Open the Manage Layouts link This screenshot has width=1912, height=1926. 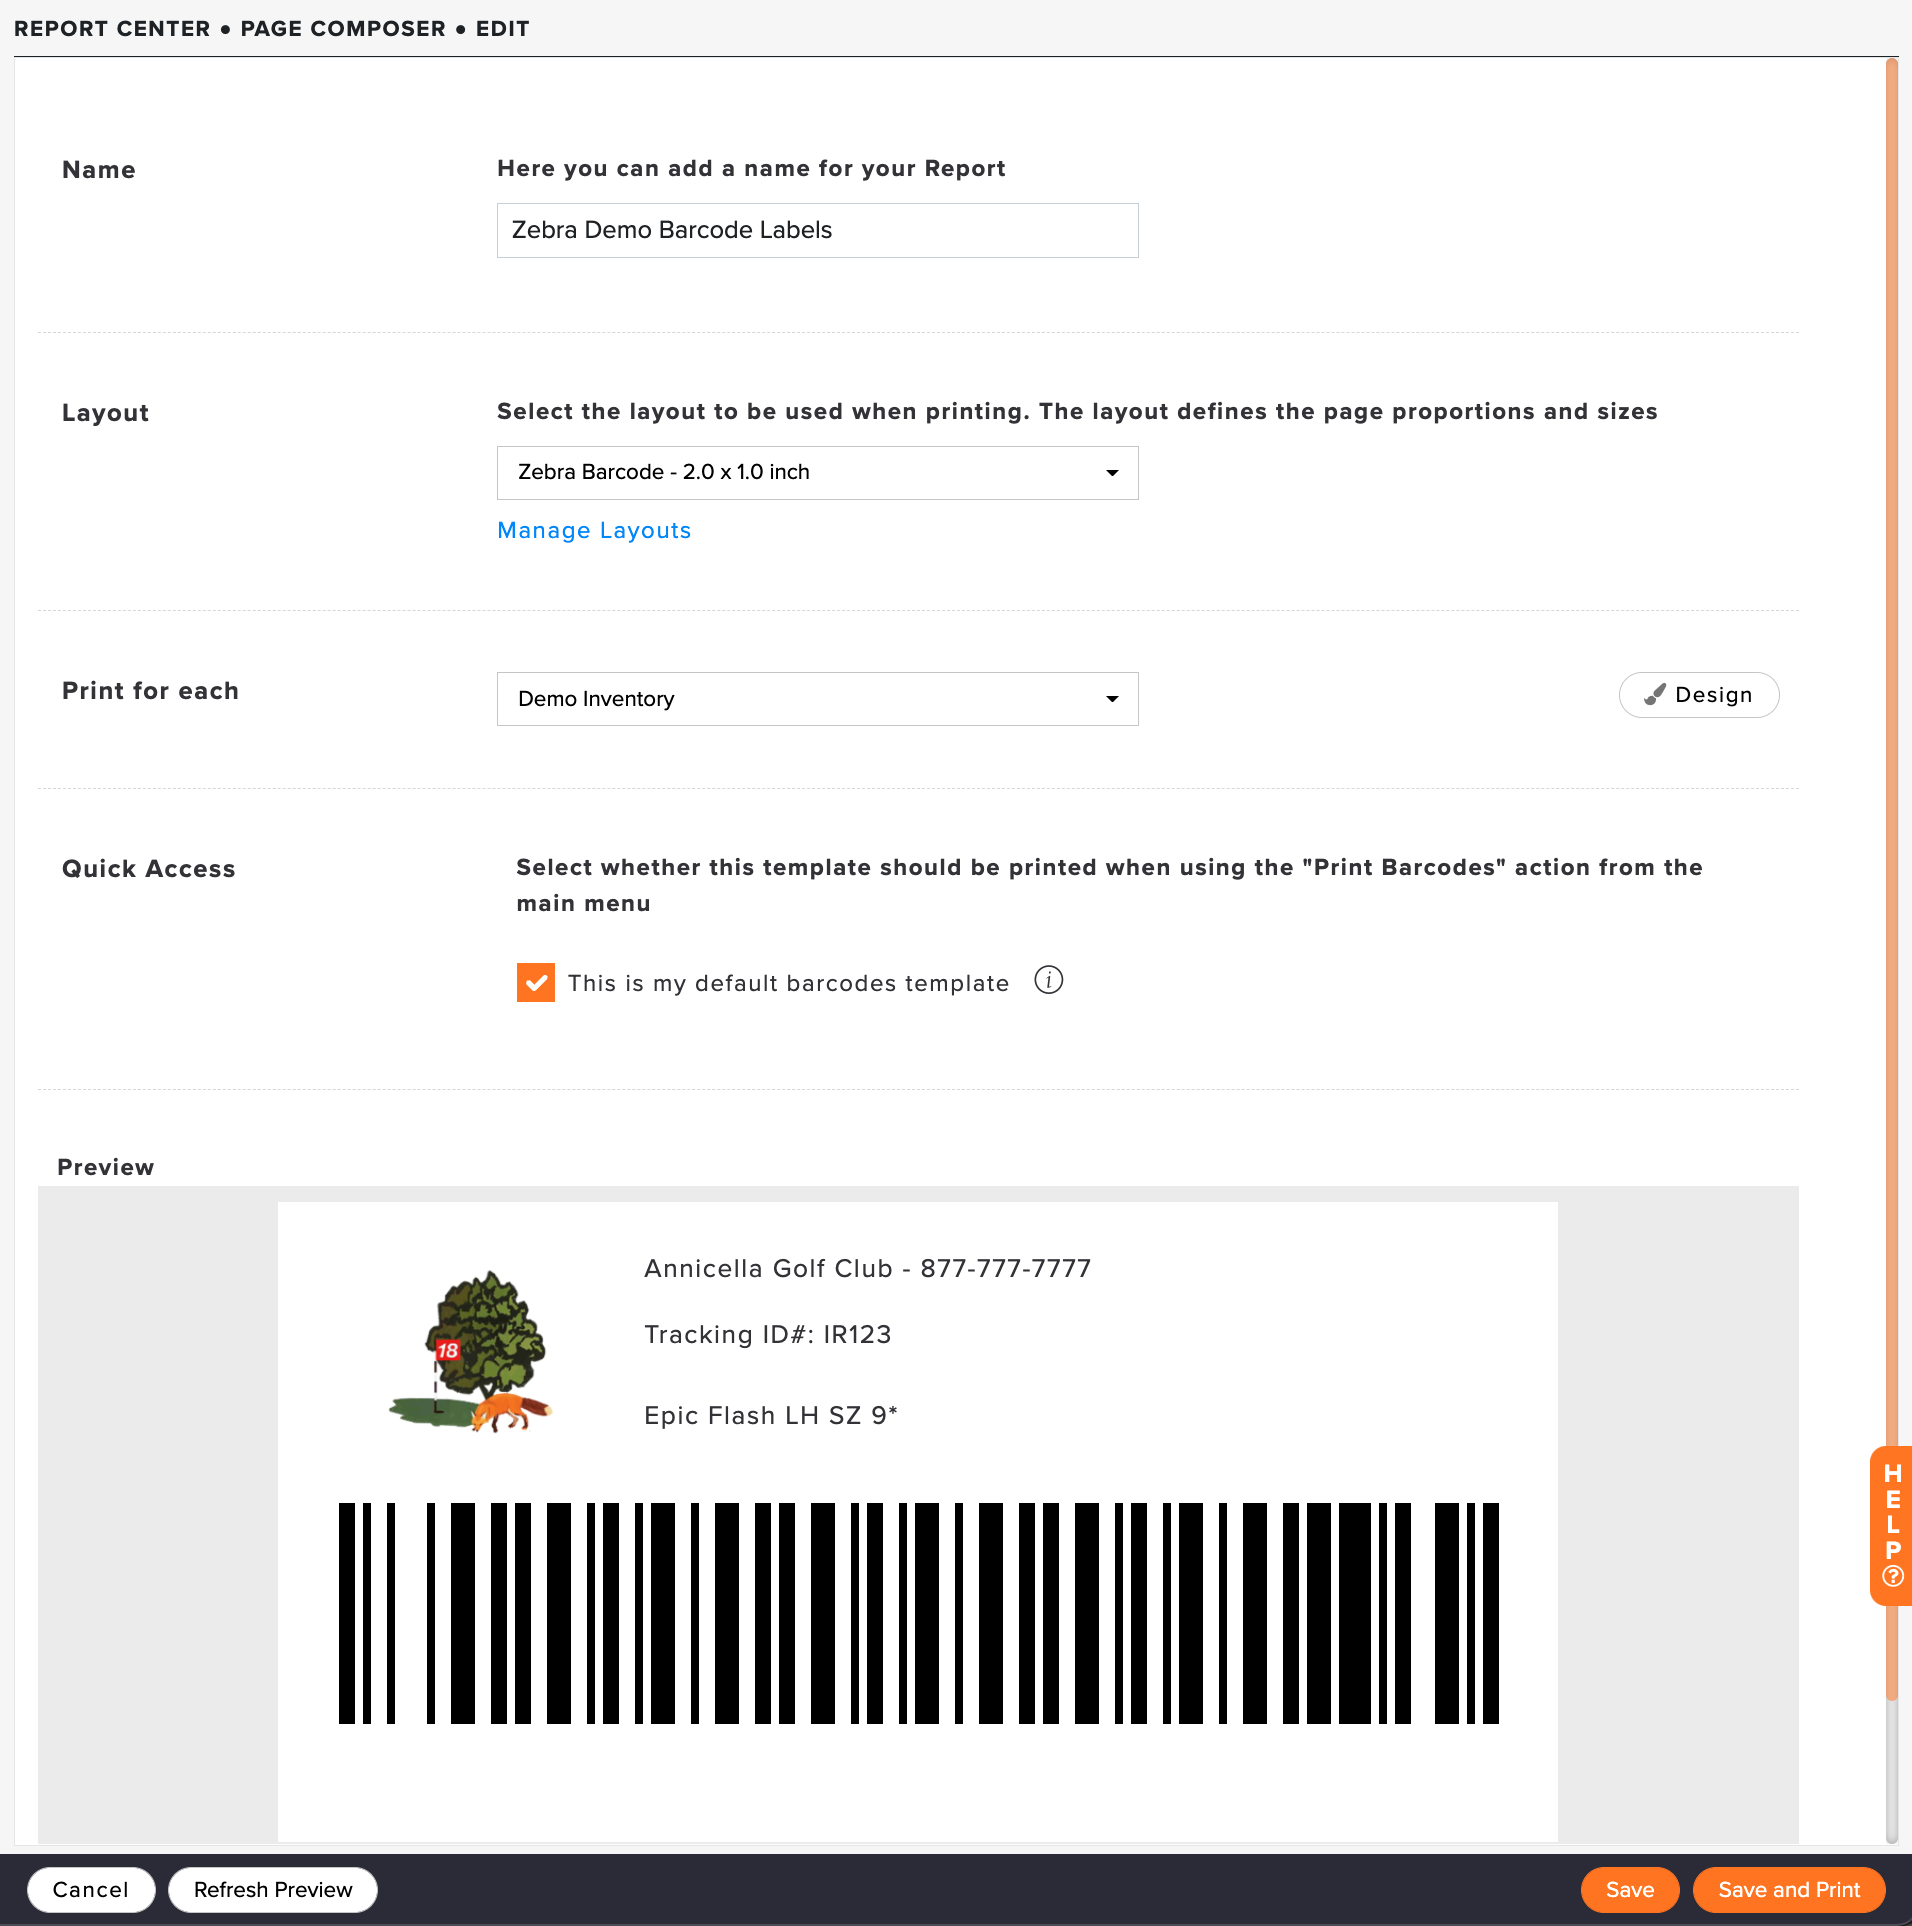(594, 530)
